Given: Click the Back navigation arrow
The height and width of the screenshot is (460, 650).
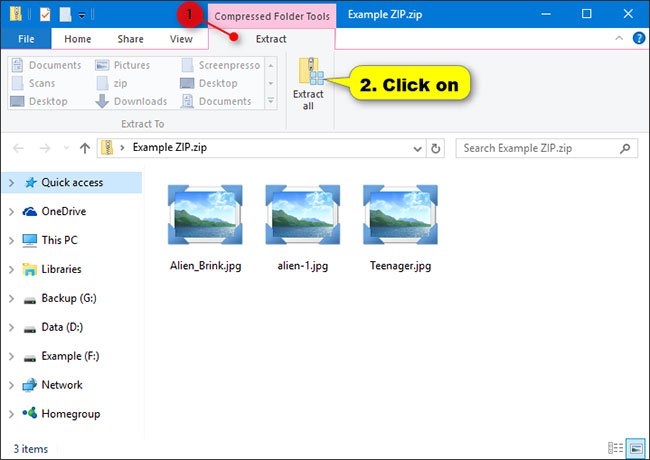Looking at the screenshot, I should [18, 148].
